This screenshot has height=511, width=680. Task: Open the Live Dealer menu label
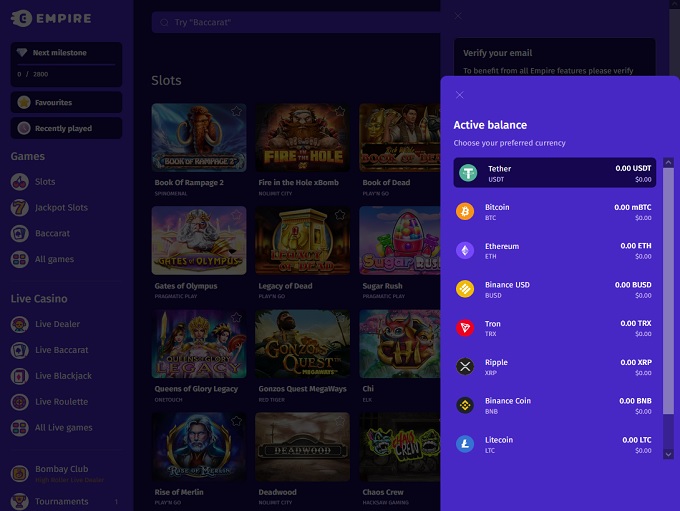point(58,324)
